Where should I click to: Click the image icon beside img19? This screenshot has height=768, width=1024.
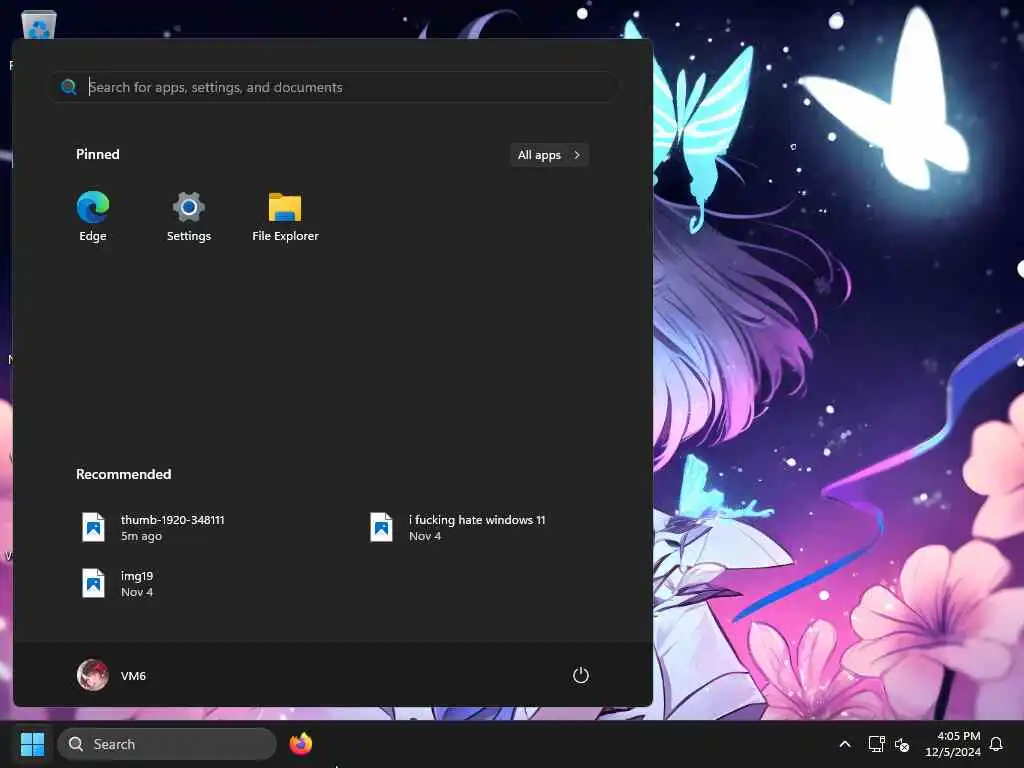point(93,583)
